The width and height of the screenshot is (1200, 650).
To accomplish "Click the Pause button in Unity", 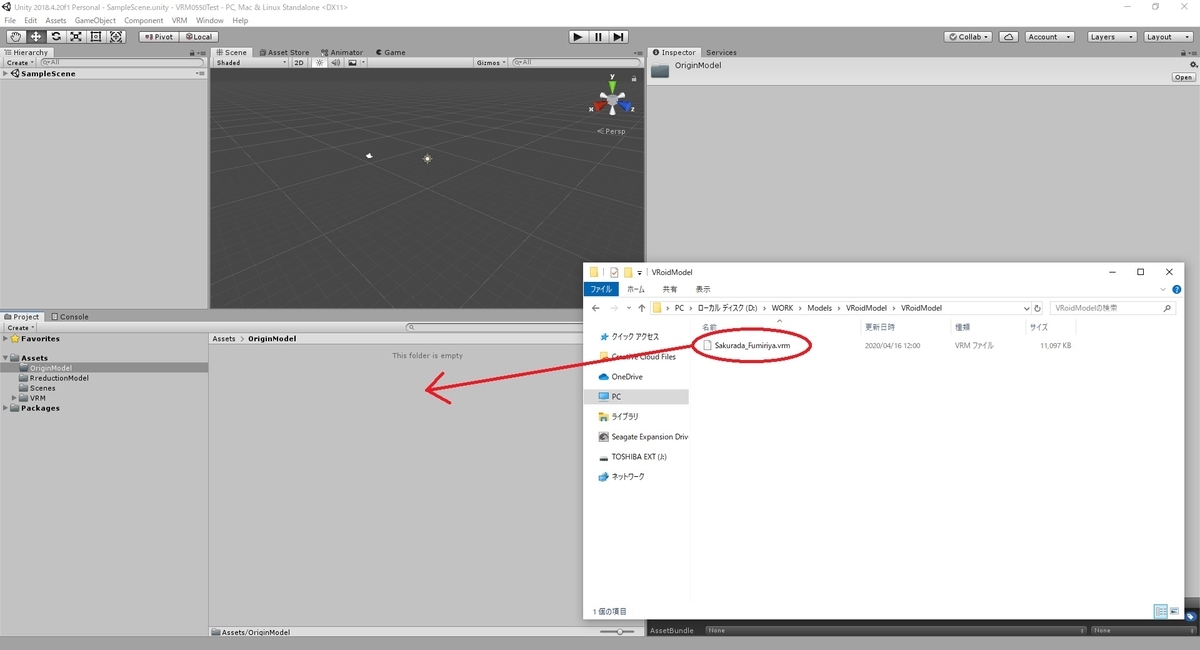I will pos(598,37).
